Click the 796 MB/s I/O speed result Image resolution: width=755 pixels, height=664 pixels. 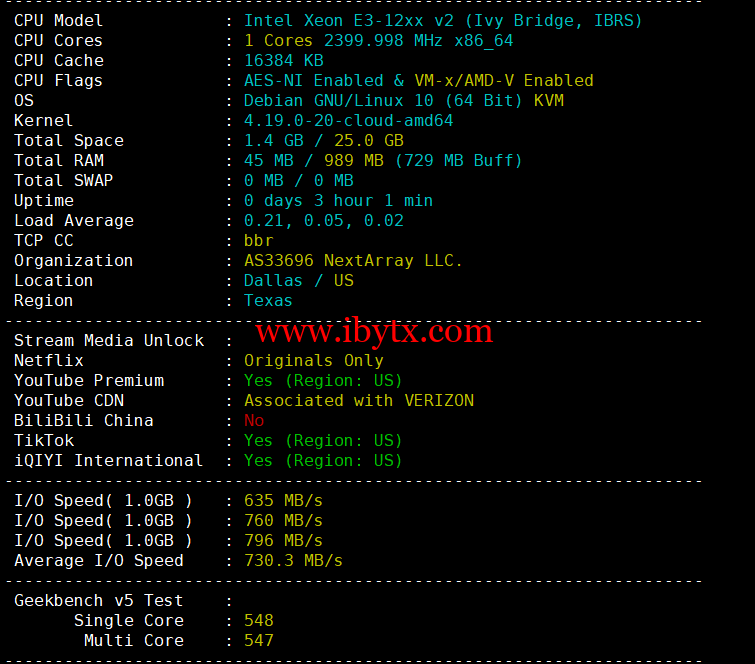283,541
